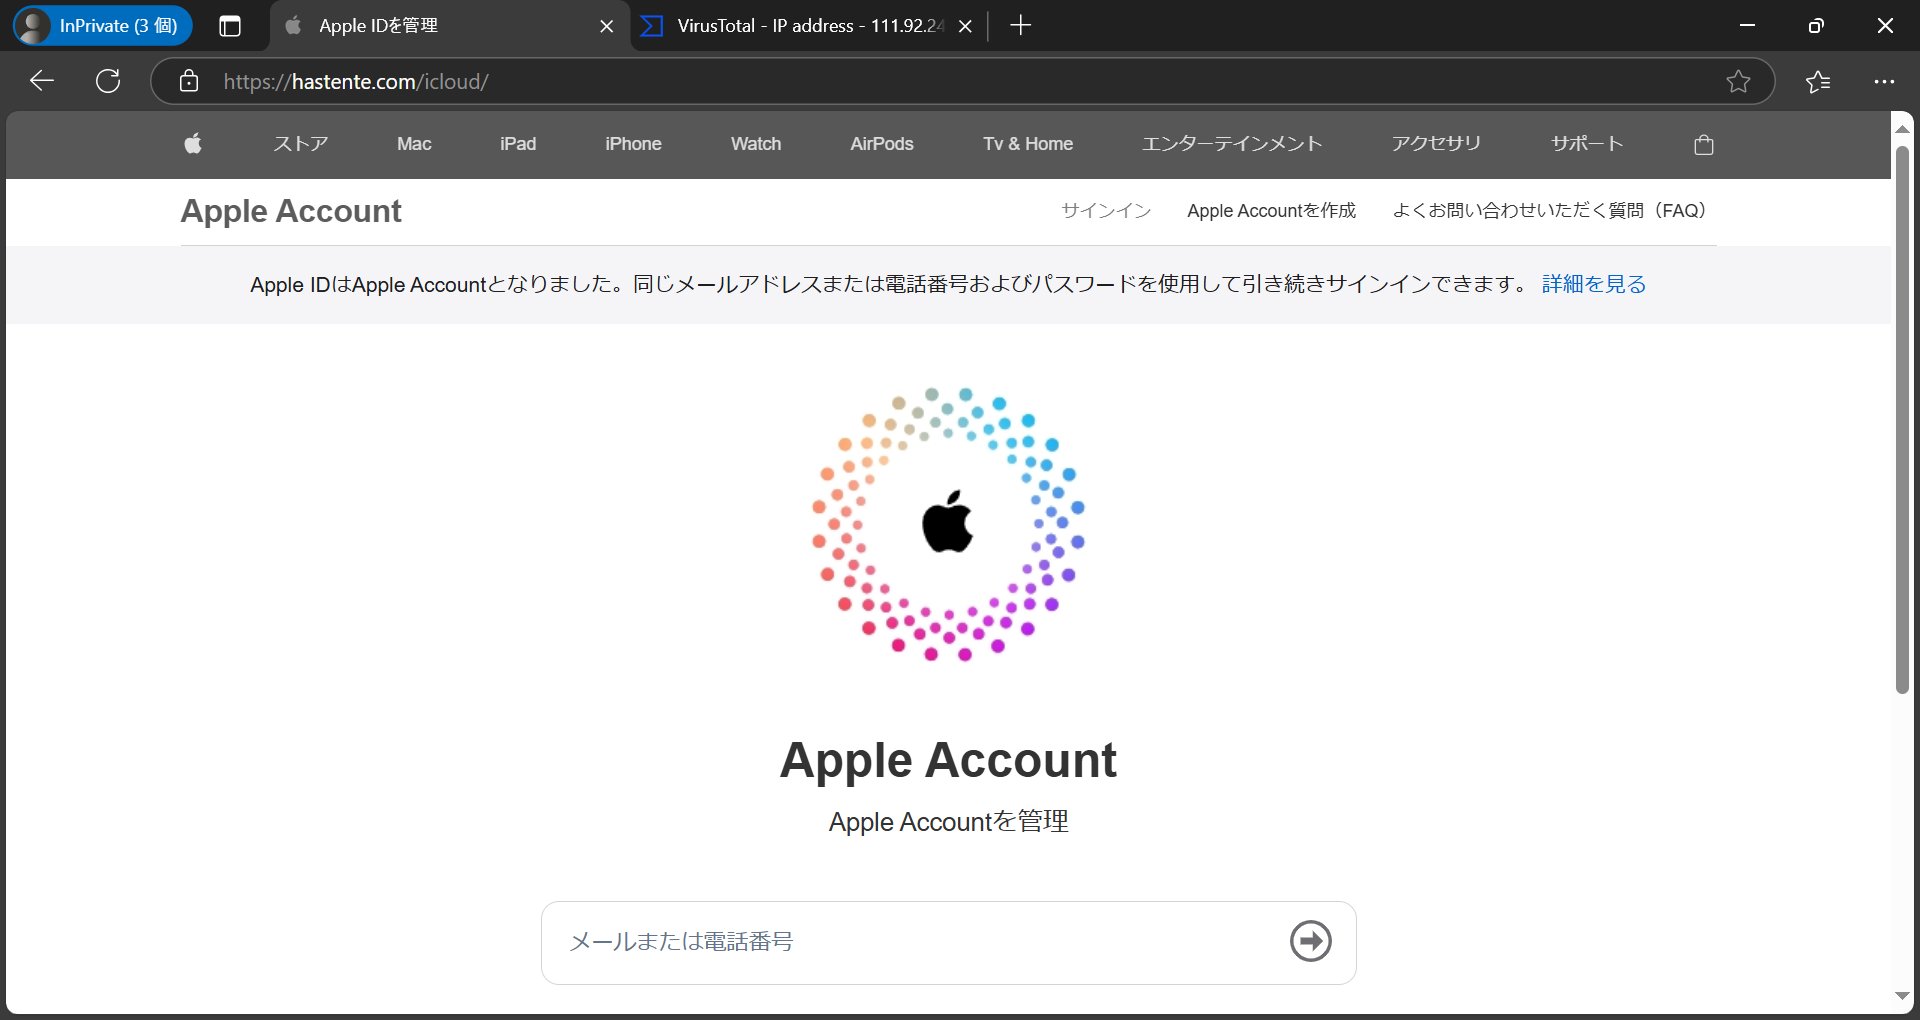
Task: Open the アクセサリ menu item
Action: (x=1436, y=144)
